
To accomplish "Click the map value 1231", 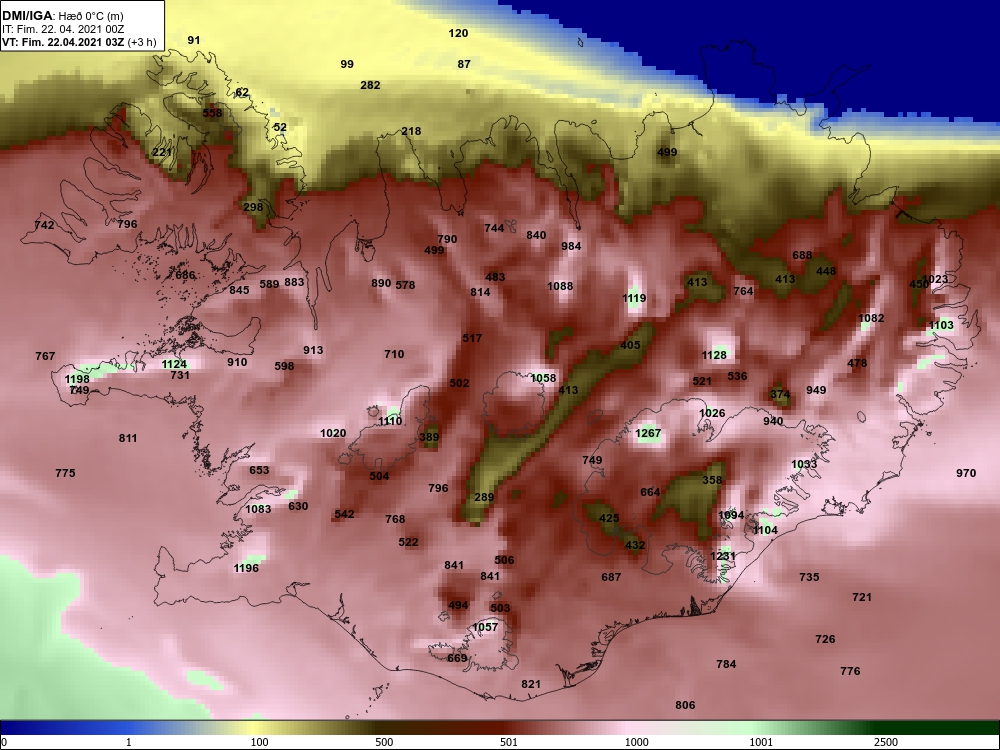I will [723, 555].
